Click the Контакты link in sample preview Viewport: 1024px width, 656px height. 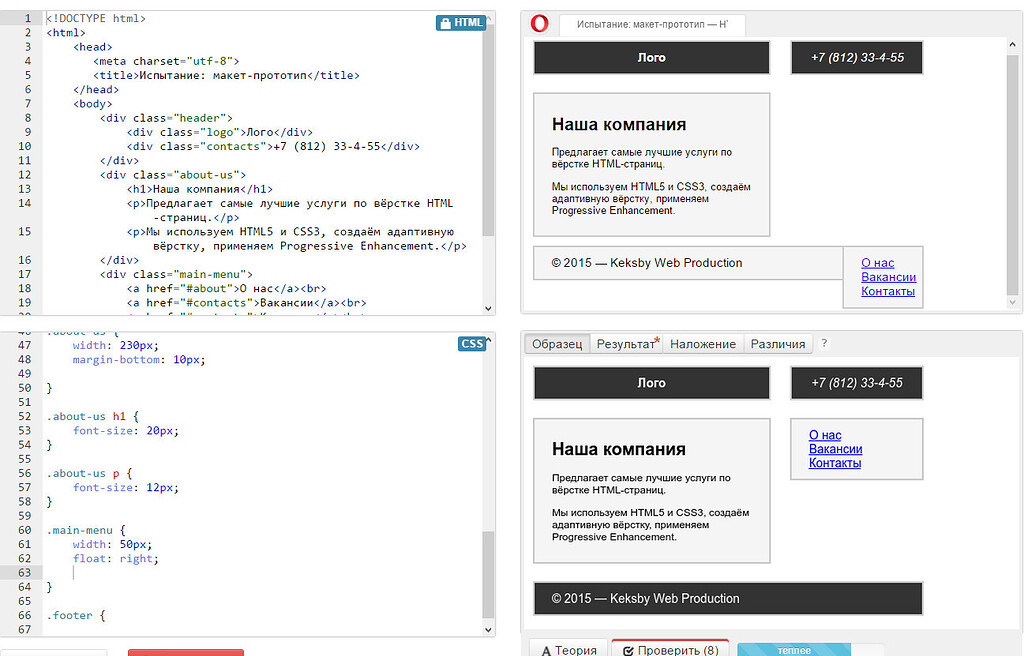(835, 464)
